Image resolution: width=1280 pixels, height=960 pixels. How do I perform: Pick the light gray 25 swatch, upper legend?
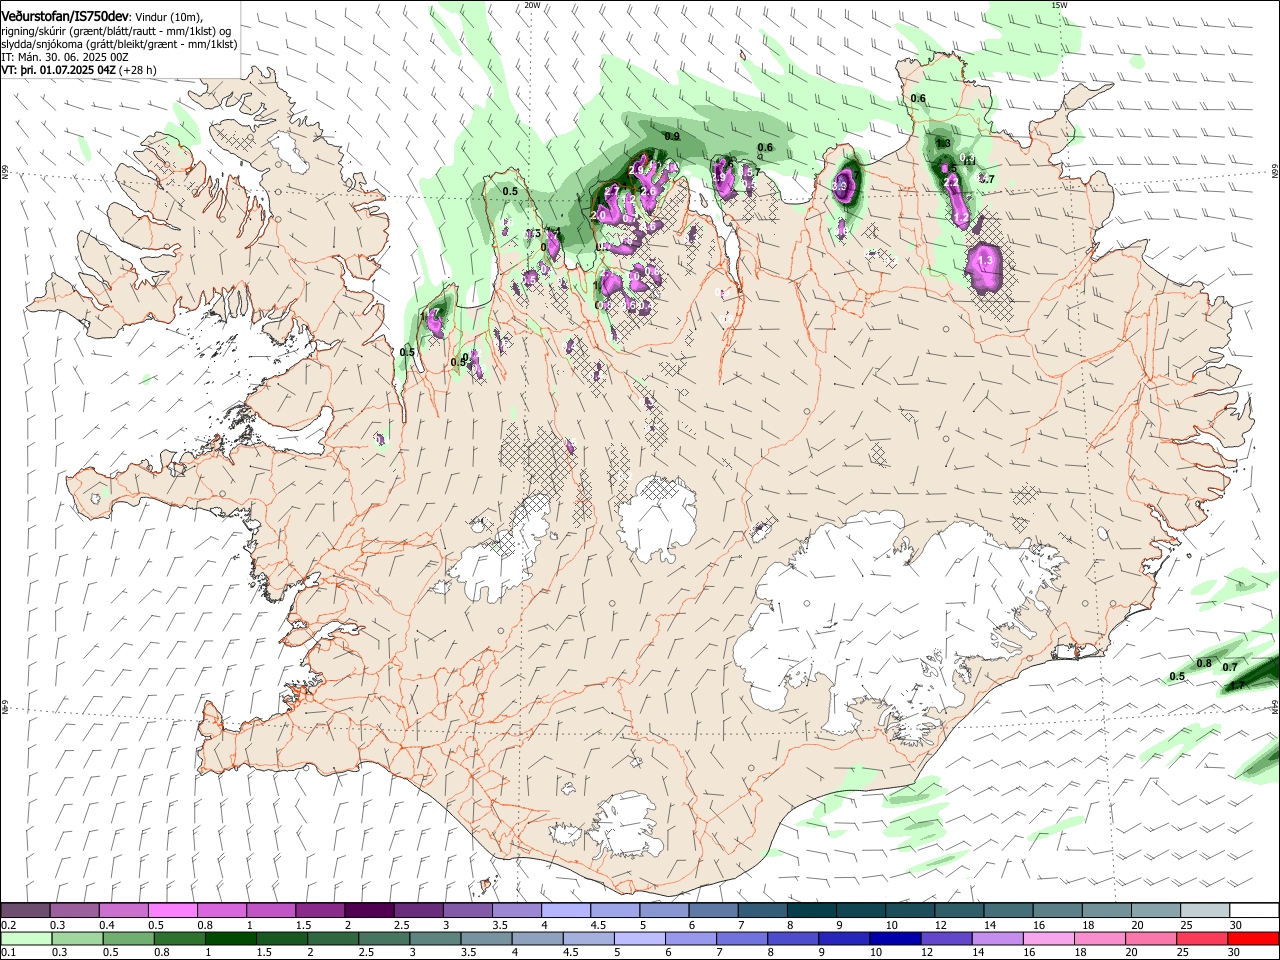1205,911
